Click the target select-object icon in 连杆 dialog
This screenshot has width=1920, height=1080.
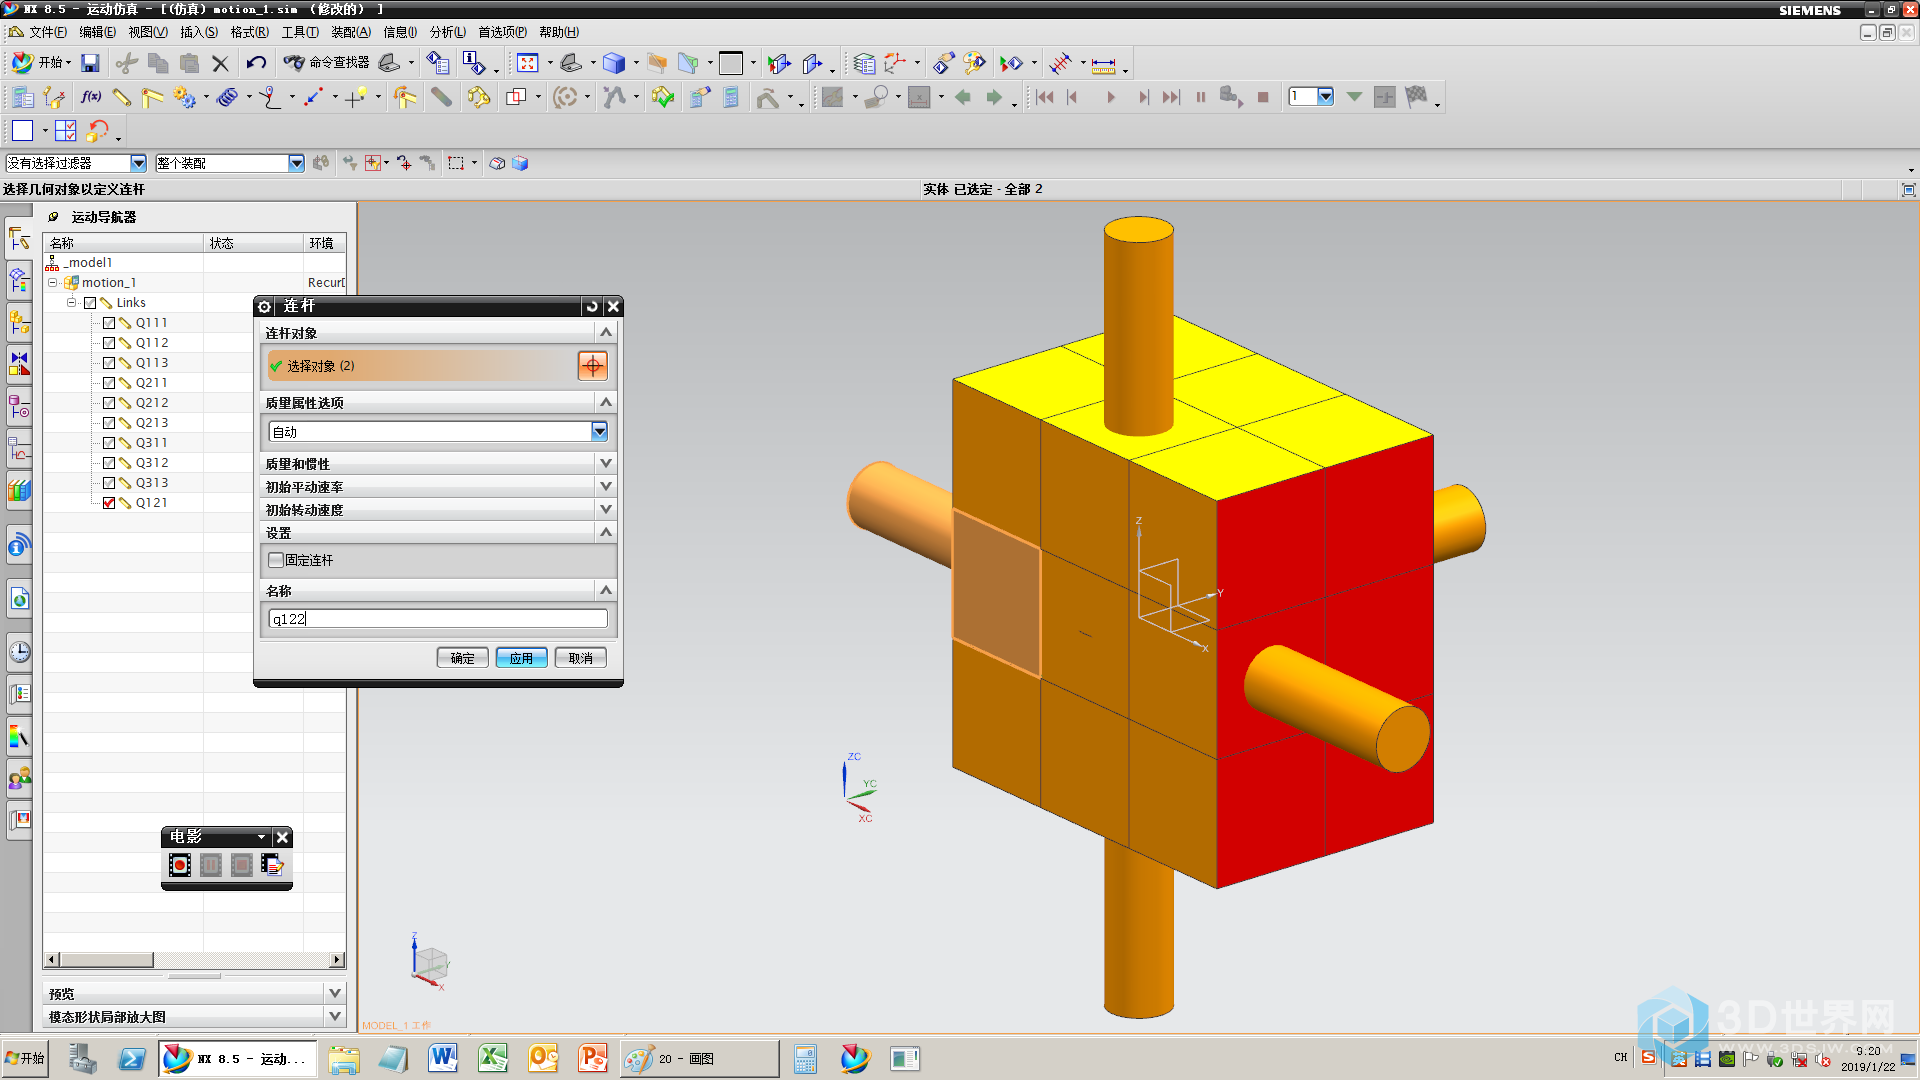click(592, 366)
